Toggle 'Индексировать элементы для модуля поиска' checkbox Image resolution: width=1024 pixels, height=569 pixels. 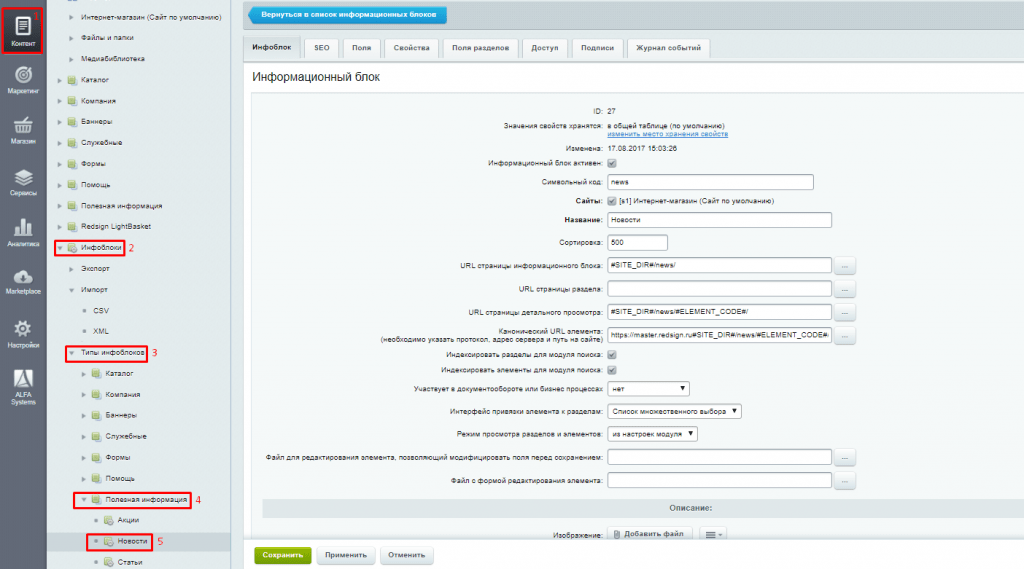coord(612,370)
